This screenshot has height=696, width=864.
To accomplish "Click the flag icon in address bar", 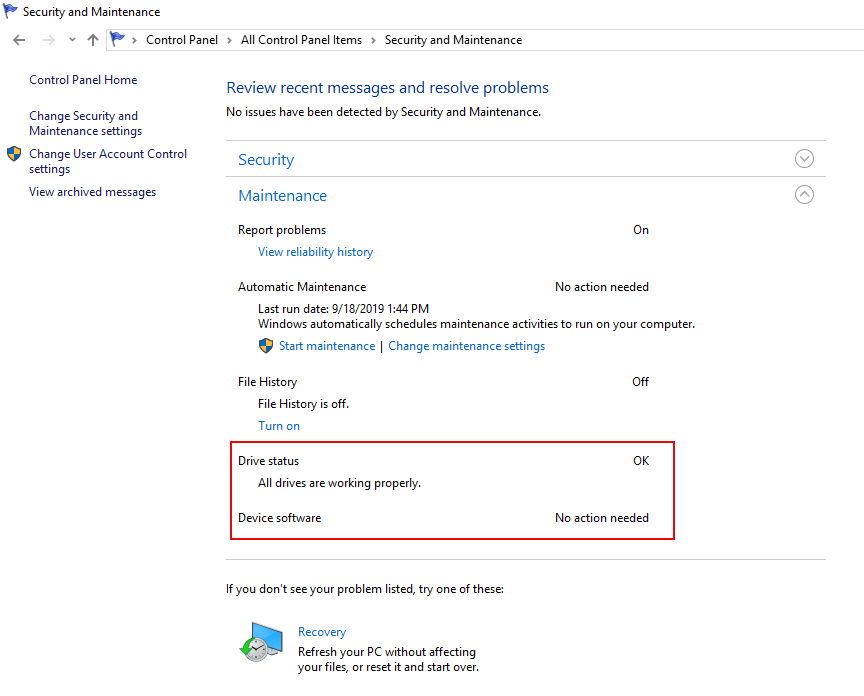I will [117, 39].
